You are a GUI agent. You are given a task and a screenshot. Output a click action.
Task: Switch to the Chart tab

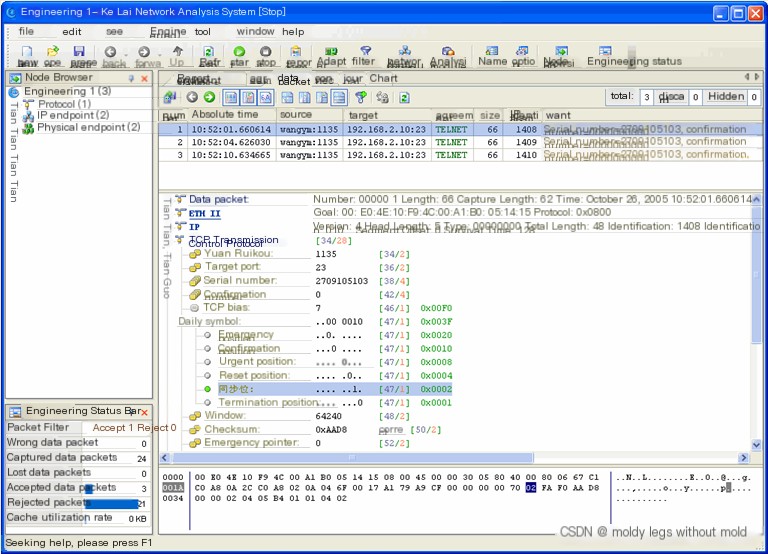pos(383,78)
